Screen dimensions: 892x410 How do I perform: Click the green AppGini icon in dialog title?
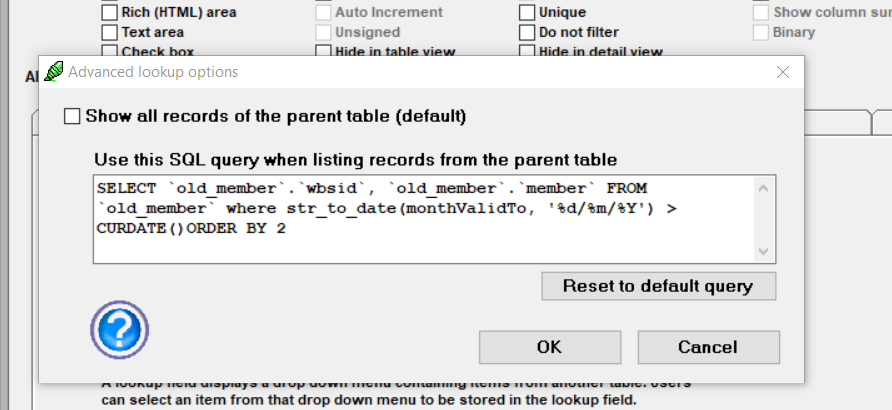(x=53, y=72)
